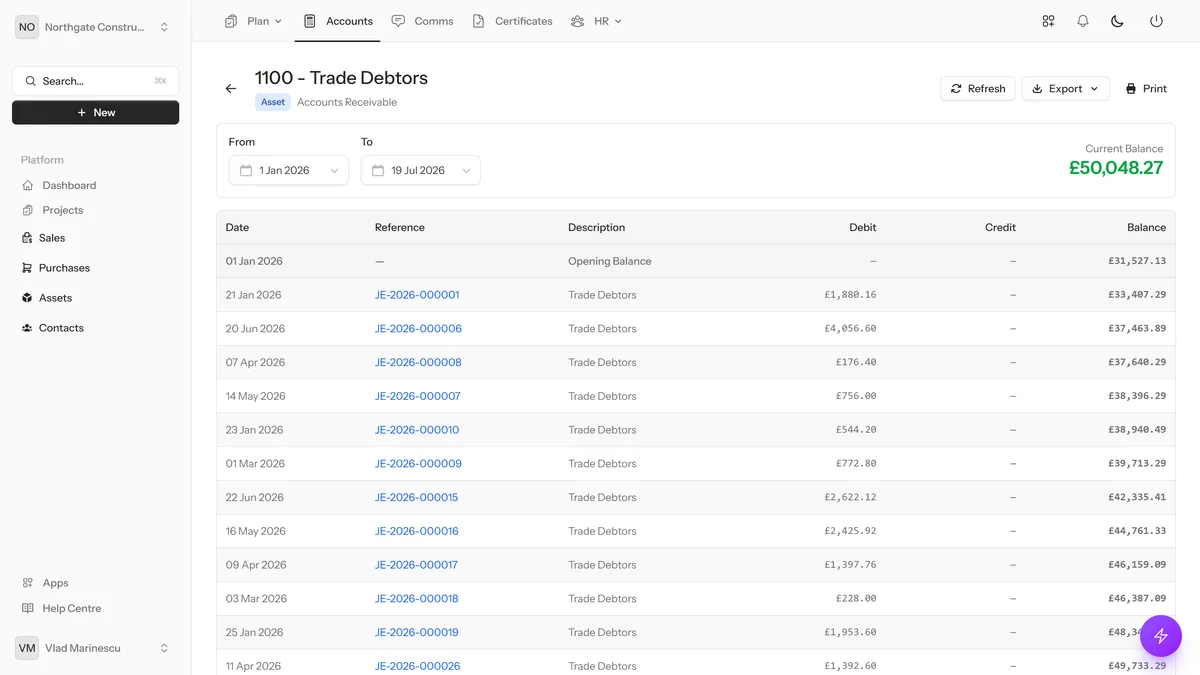The image size is (1200, 675).
Task: Click the power logout icon
Action: click(1156, 21)
